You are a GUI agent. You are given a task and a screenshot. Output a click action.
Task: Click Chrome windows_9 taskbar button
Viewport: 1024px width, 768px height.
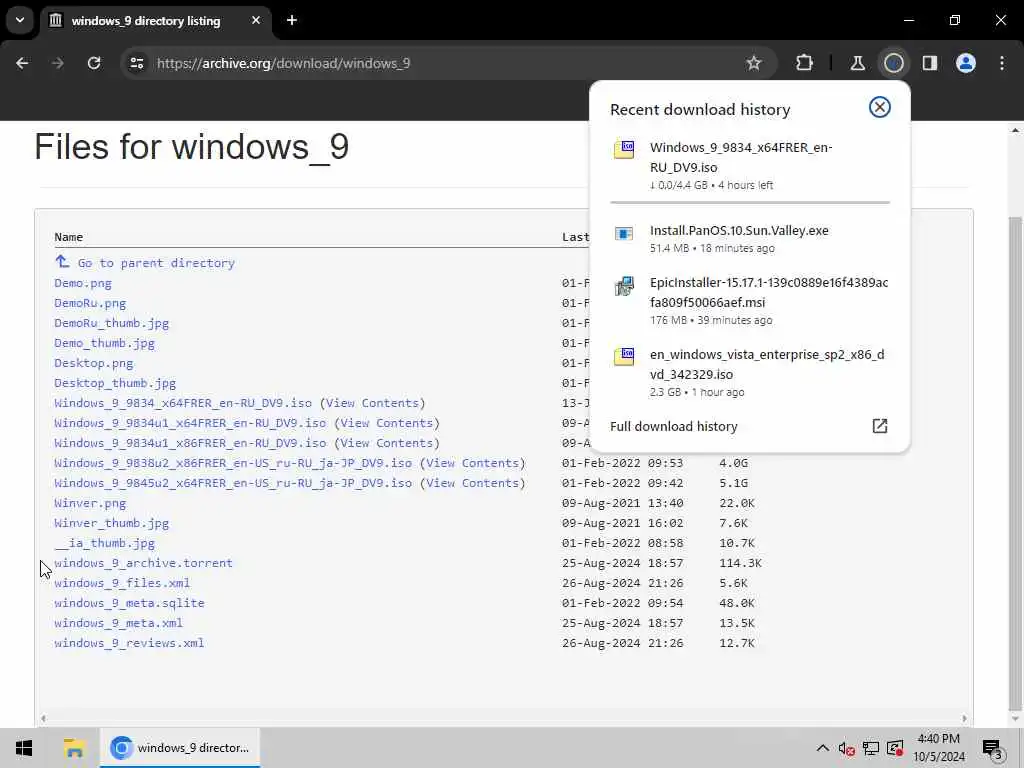click(x=180, y=748)
